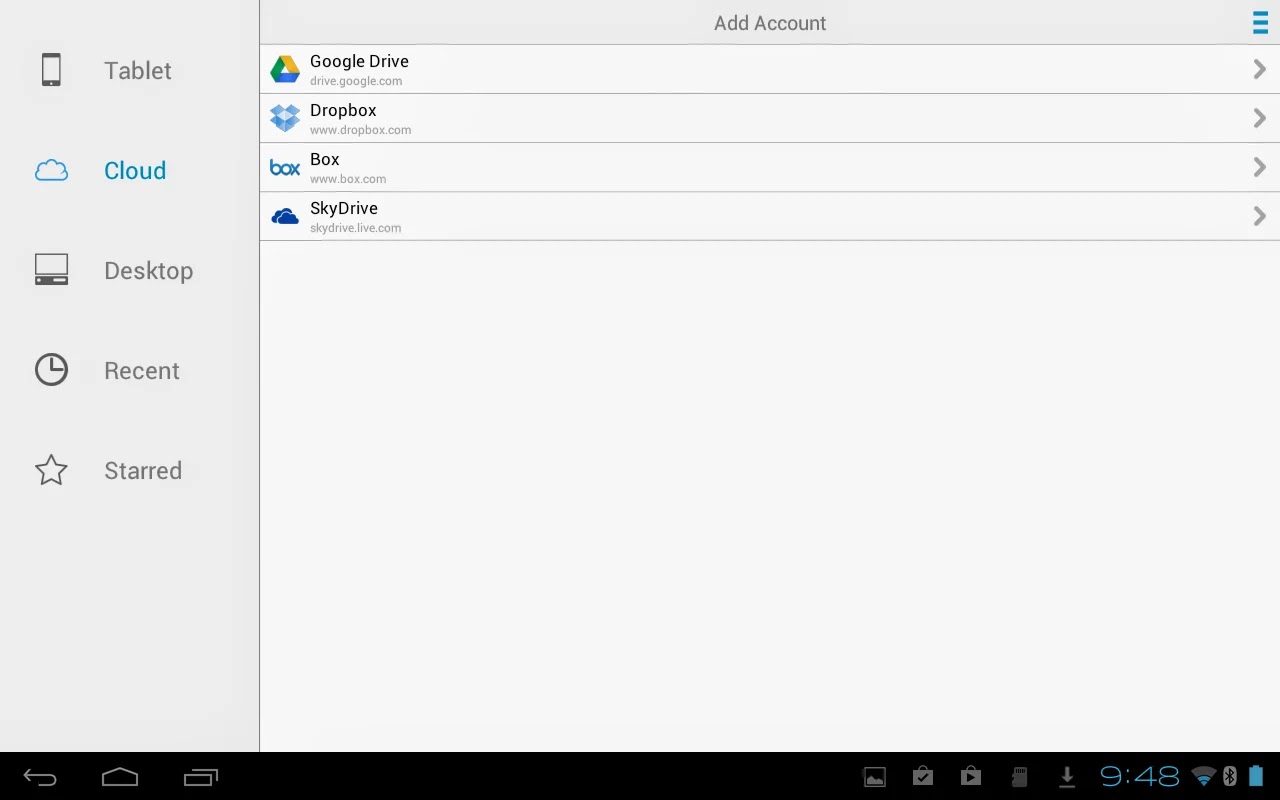This screenshot has height=800, width=1280.
Task: Add a Dropbox account from the list
Action: click(700, 117)
